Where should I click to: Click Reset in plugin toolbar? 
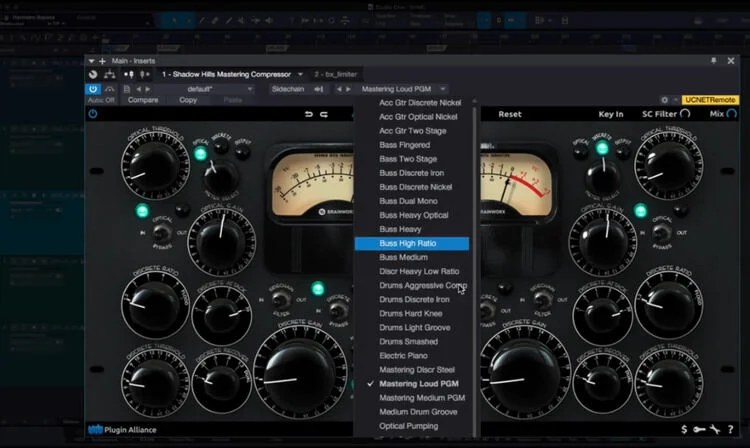(510, 114)
